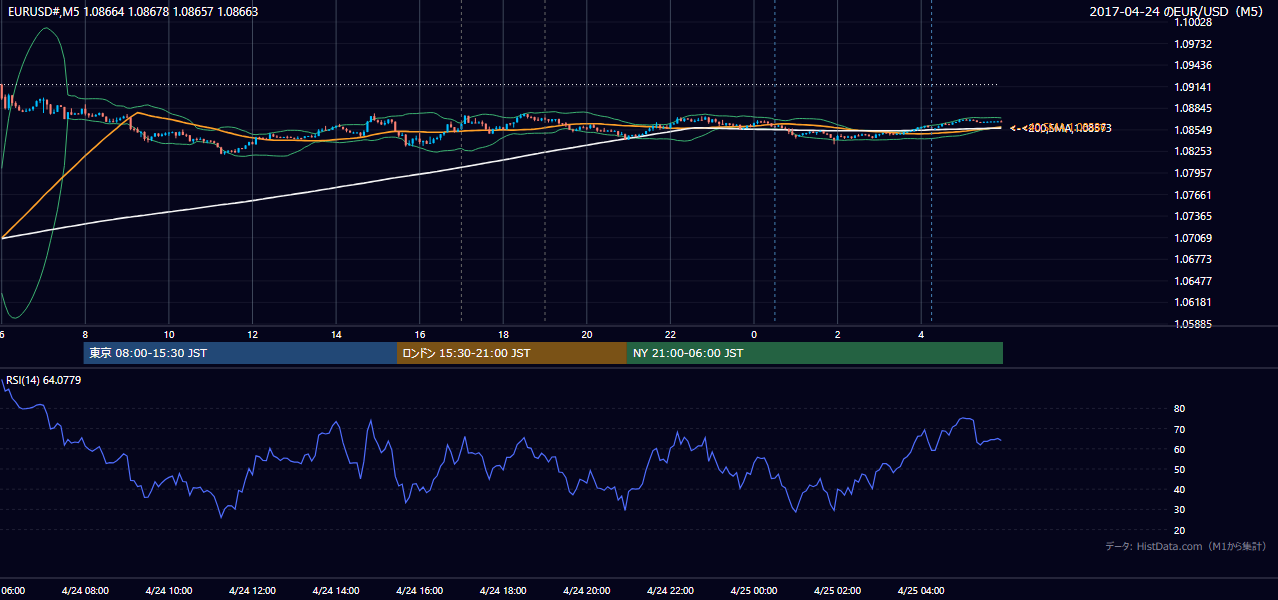
Task: Click the 1.09436 price axis label
Action: tap(1194, 65)
